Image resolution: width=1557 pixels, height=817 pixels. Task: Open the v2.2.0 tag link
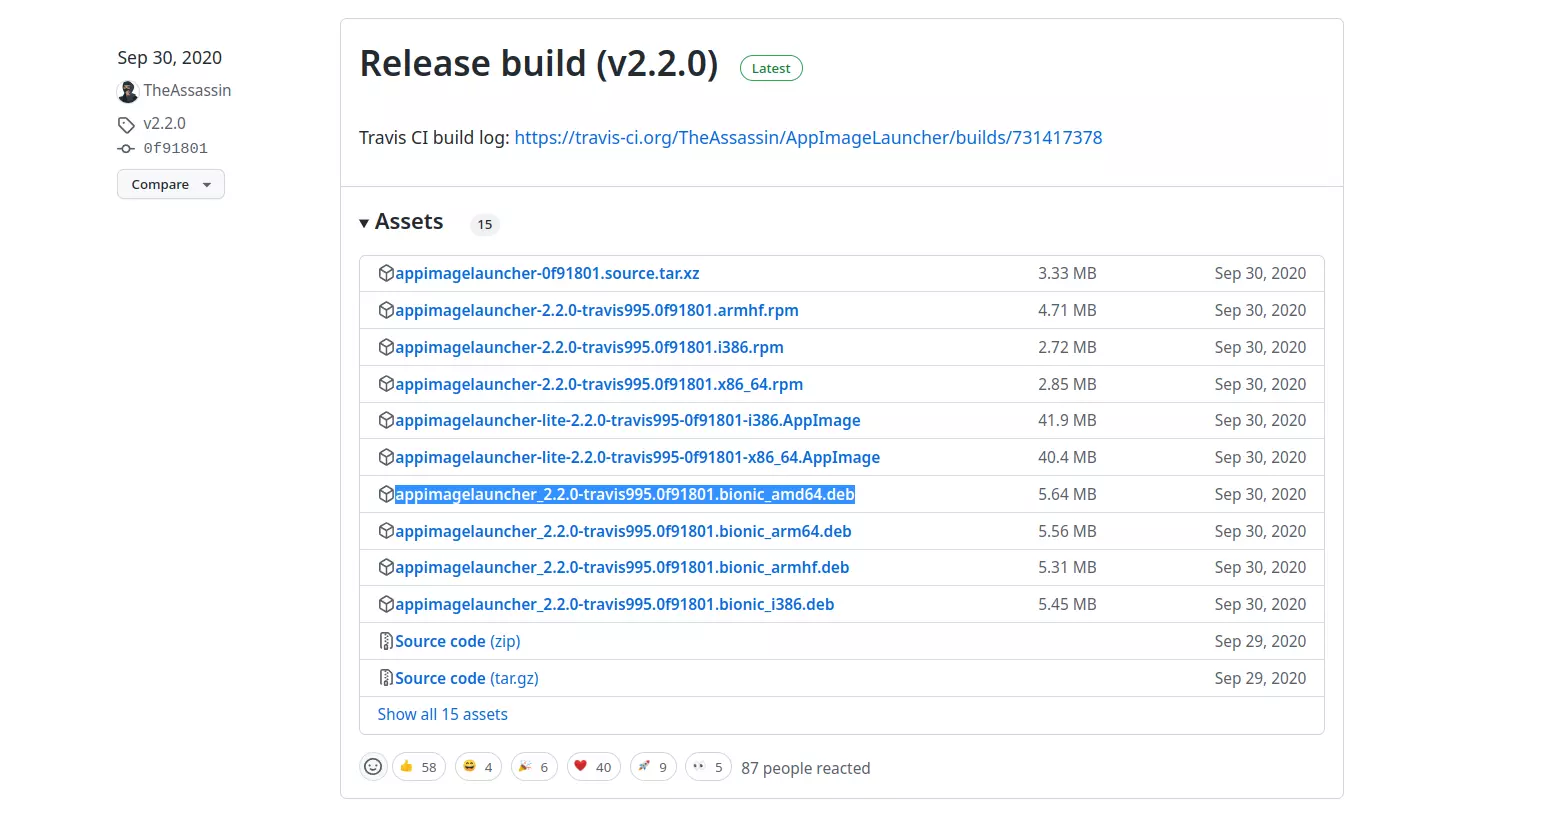[x=164, y=123]
